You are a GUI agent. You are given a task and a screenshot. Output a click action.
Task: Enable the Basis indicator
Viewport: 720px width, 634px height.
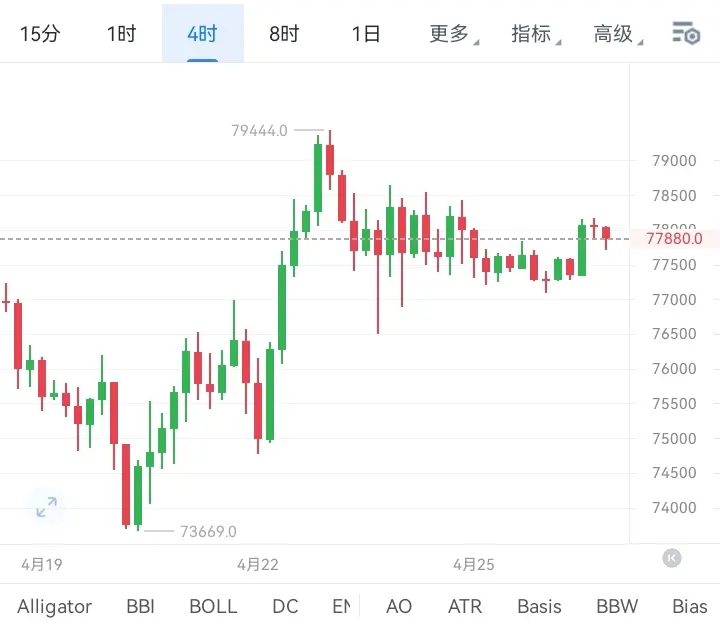(x=540, y=606)
